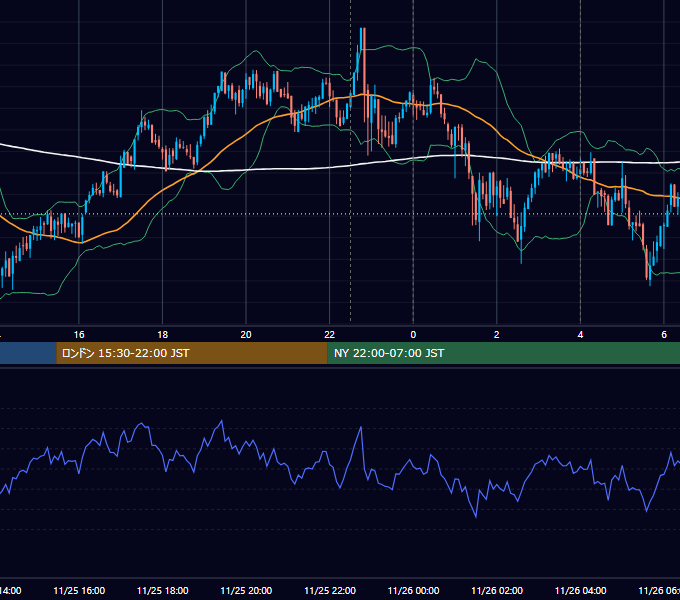Select the 0 hour label on price chart
The width and height of the screenshot is (680, 600).
(413, 335)
